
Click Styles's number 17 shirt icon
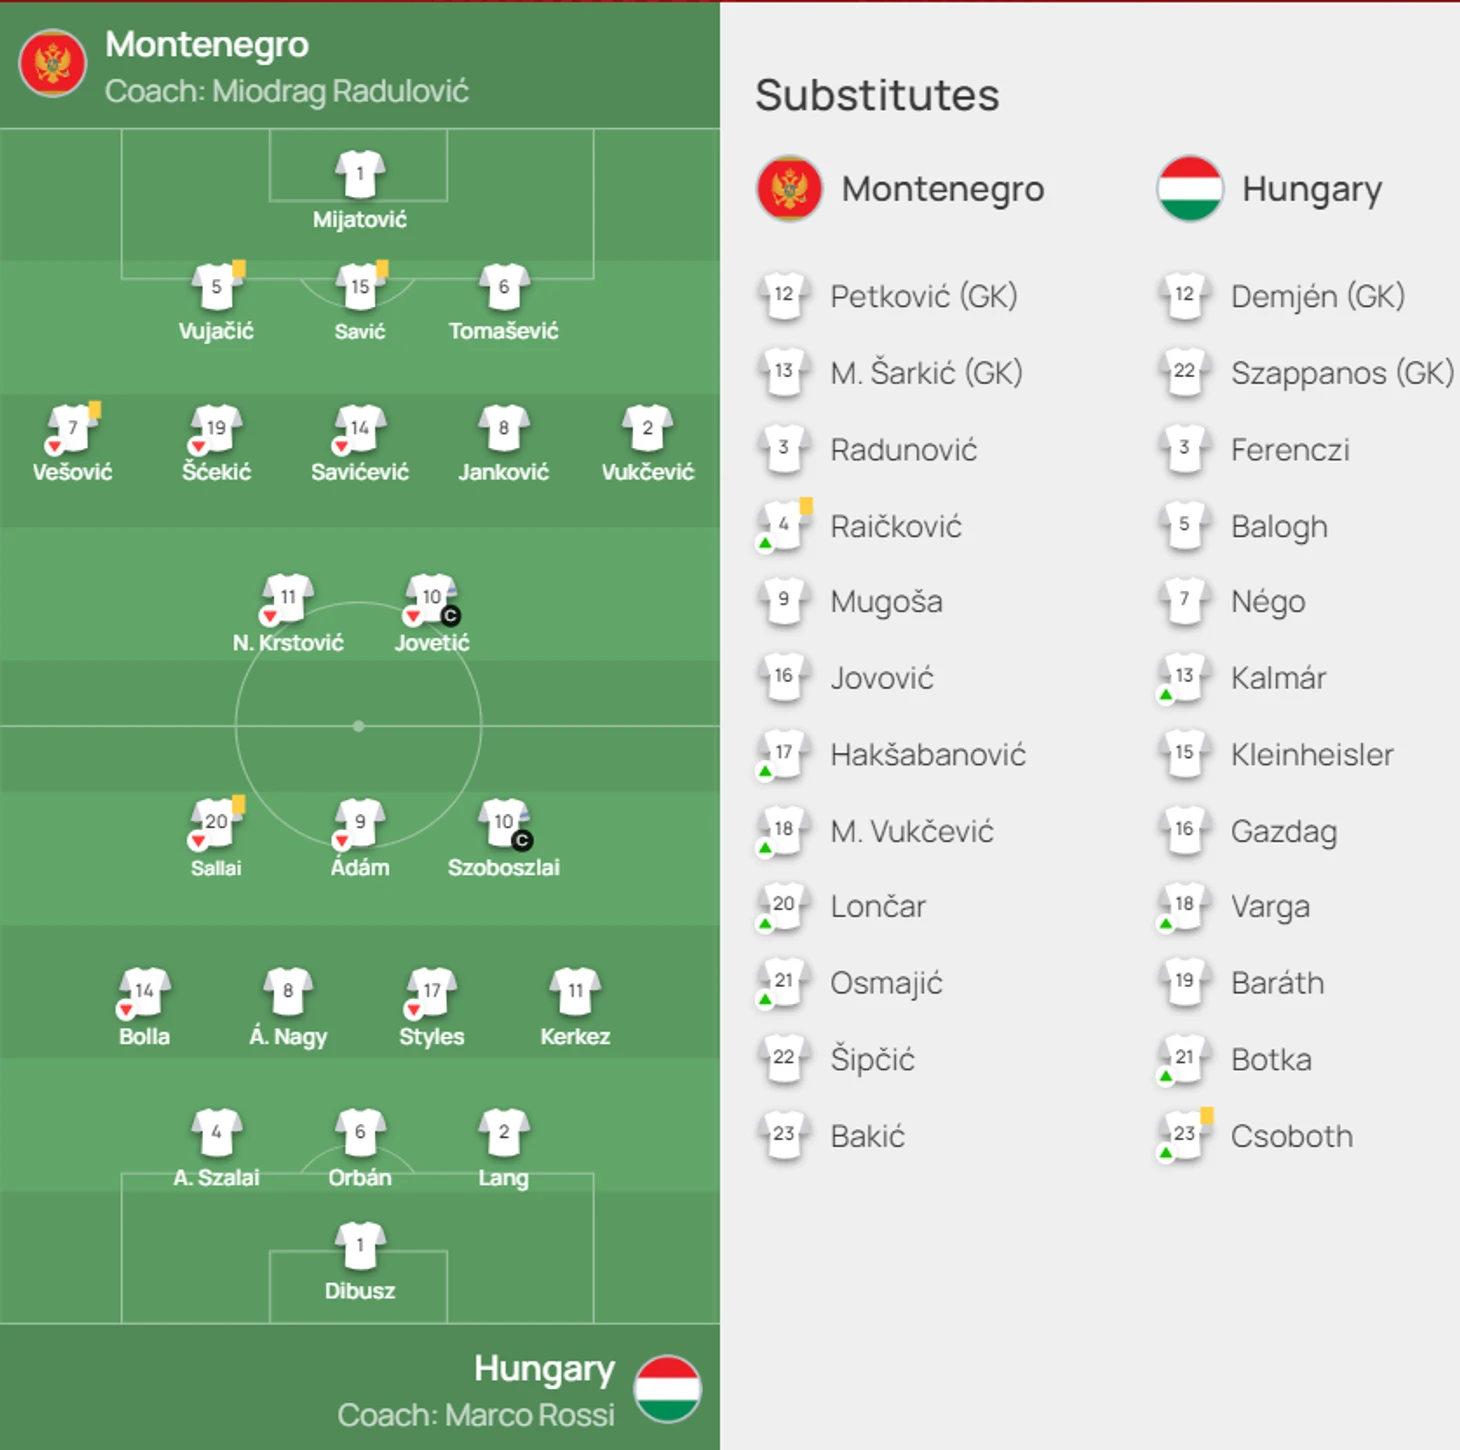point(431,992)
